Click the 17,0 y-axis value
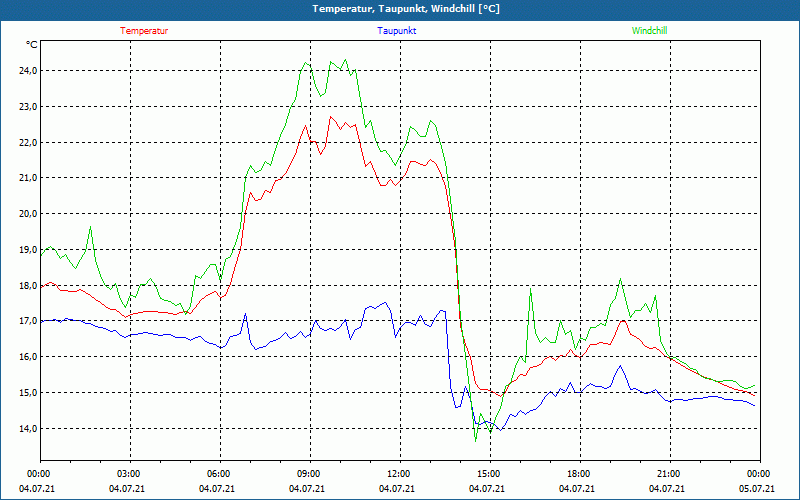 (x=29, y=321)
